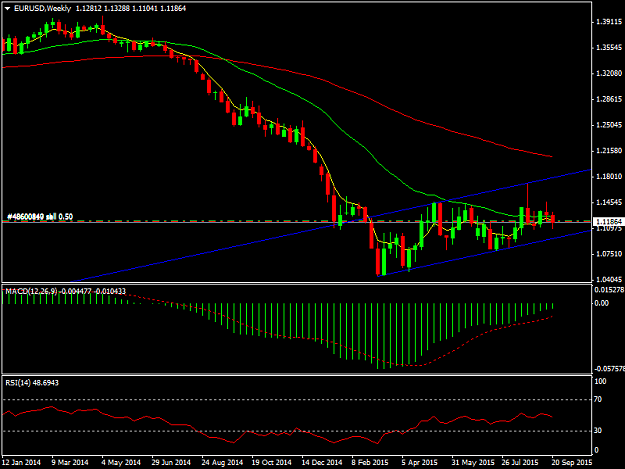This screenshot has height=469, width=625.
Task: Click the MACD 0.015278 scale label
Action: pyautogui.click(x=609, y=290)
